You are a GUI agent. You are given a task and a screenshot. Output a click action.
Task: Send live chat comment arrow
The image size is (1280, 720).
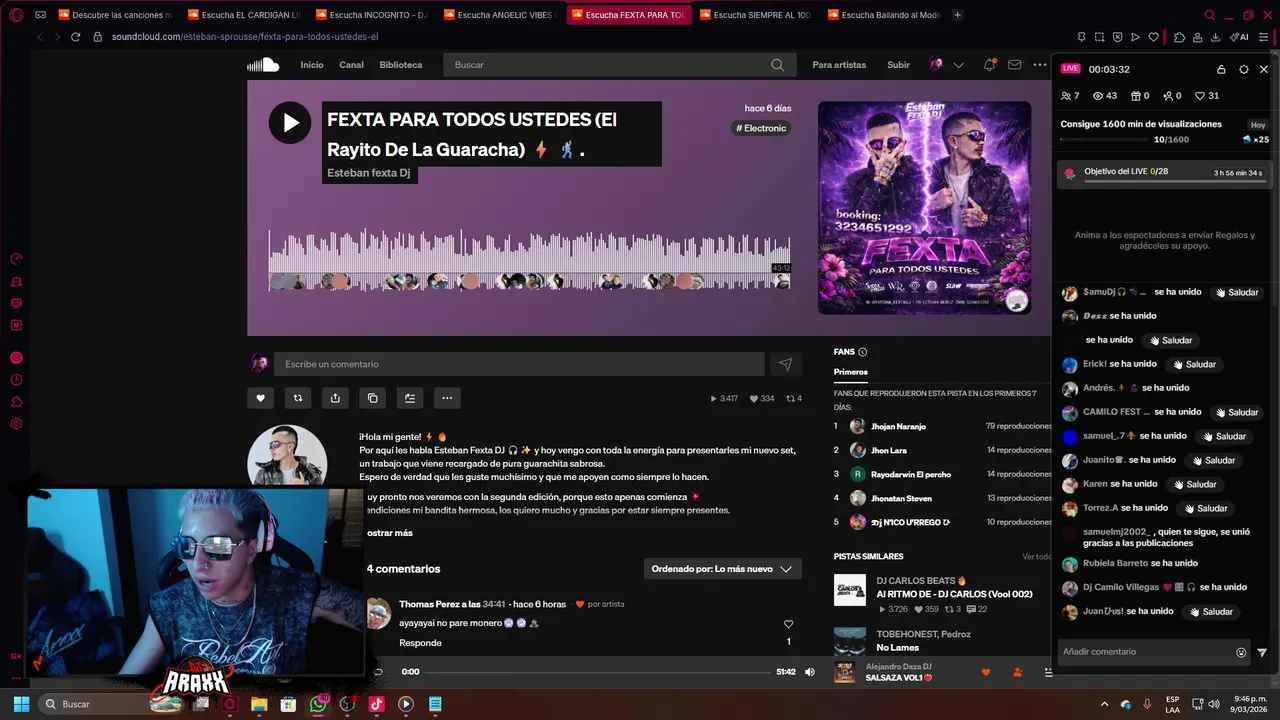coord(1262,652)
